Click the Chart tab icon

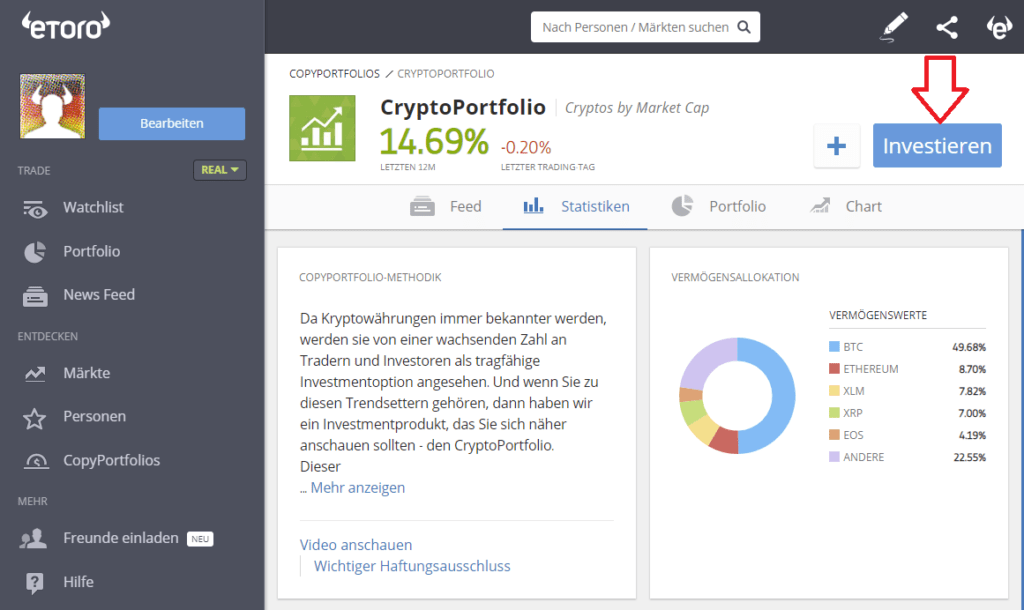820,206
